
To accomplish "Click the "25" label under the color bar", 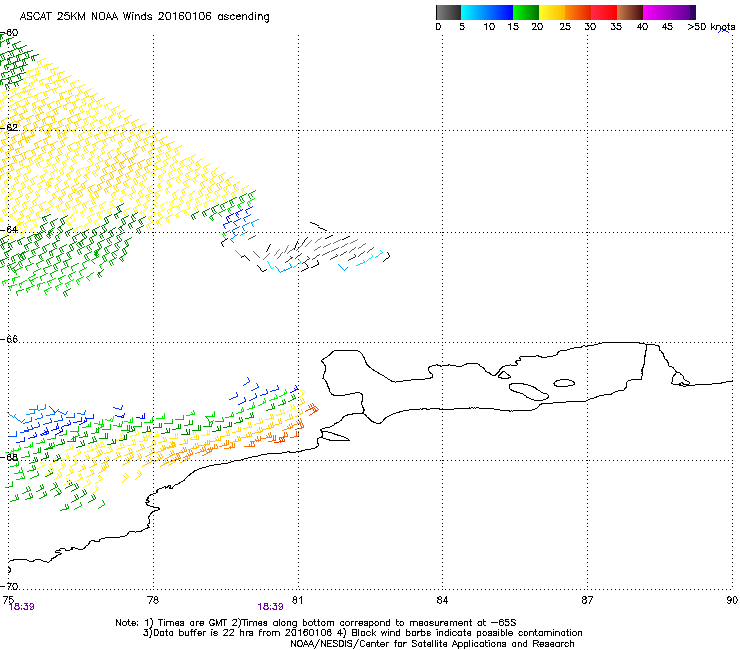I will pos(565,27).
